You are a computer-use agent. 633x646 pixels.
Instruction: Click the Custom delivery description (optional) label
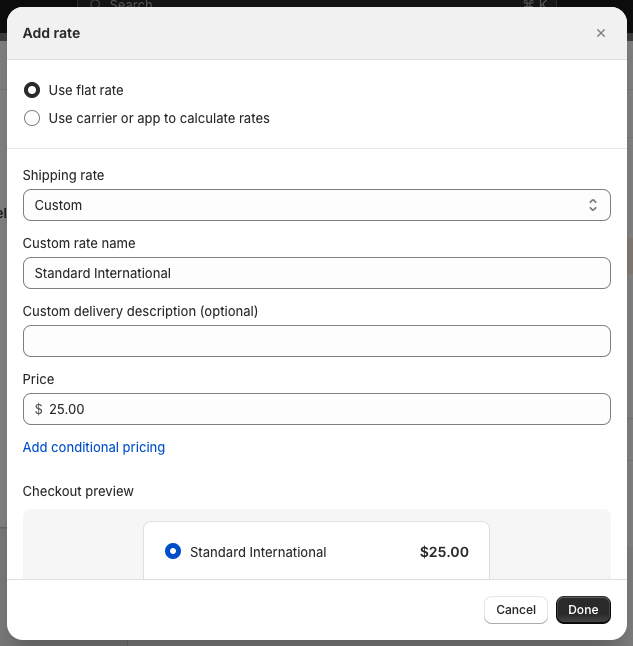tap(140, 311)
